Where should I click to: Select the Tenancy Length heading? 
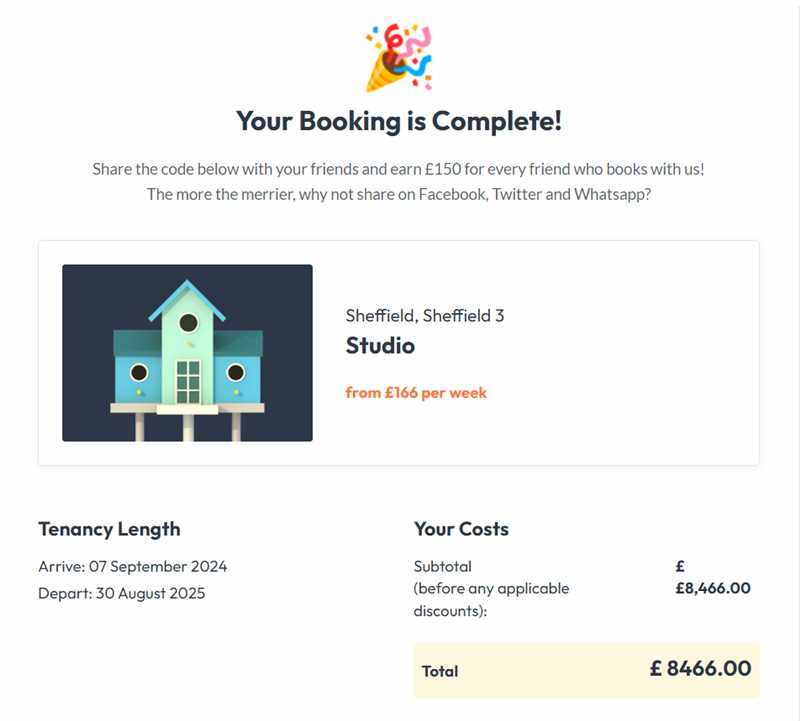click(x=109, y=529)
